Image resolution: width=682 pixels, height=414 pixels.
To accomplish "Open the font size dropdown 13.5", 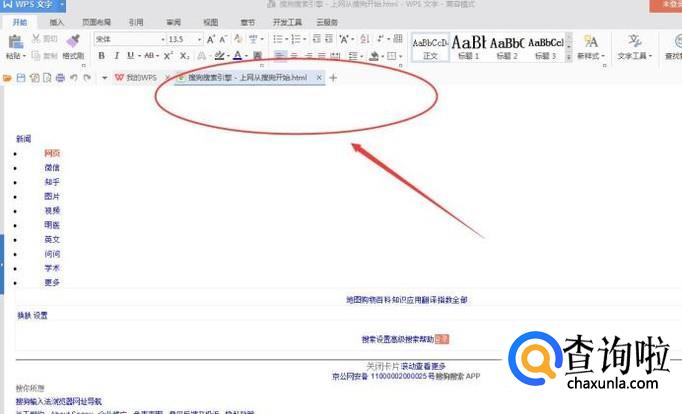I will (200, 40).
